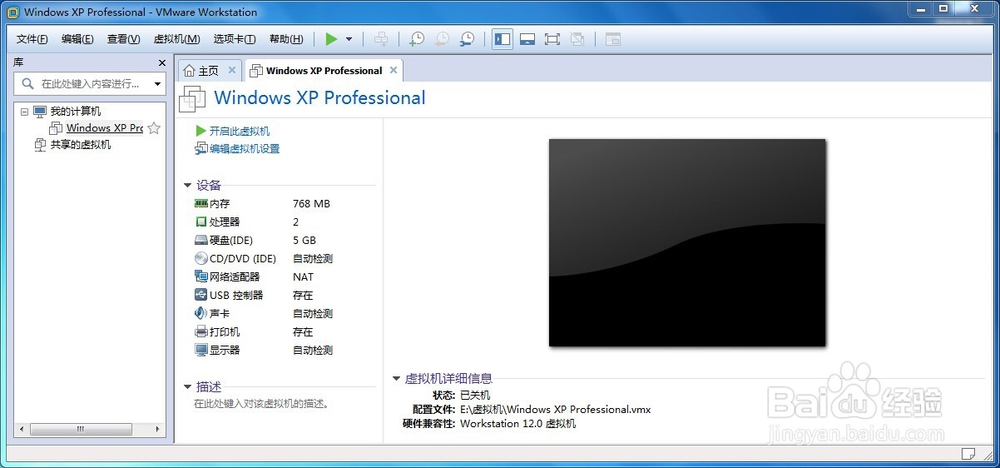
Task: Click the 打印机 printer device icon
Action: click(201, 332)
